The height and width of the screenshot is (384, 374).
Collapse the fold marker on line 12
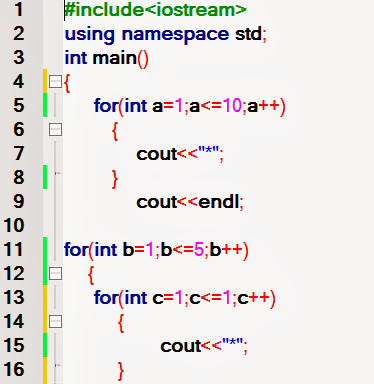[55, 273]
